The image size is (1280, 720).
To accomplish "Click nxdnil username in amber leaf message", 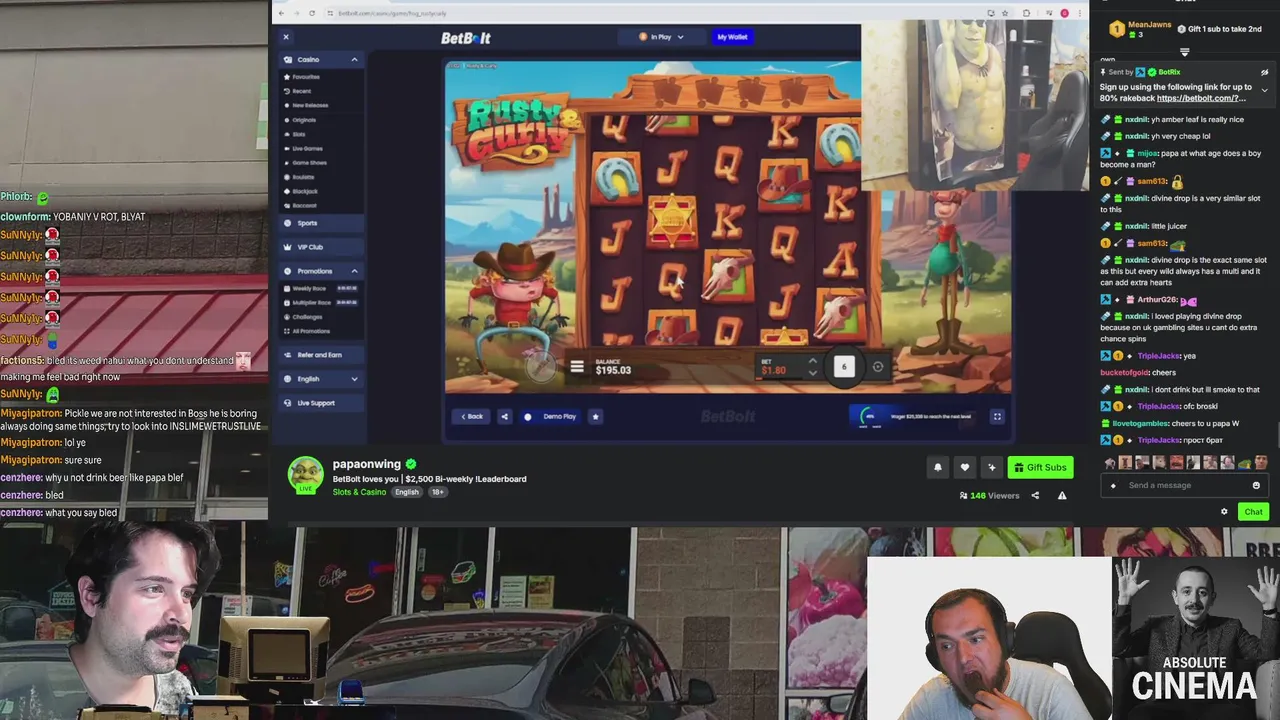I will [1136, 120].
